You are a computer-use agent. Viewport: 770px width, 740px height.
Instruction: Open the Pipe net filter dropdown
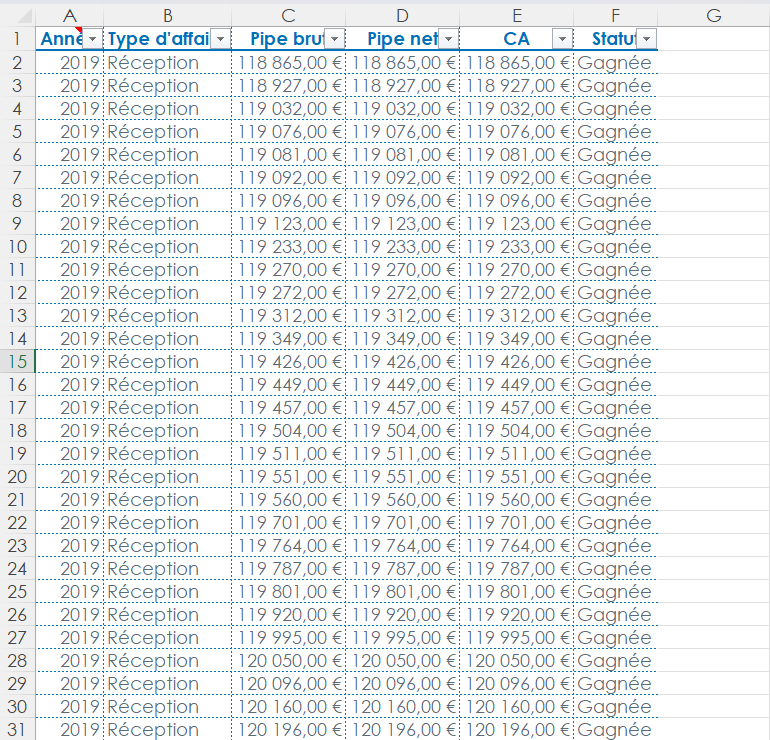(448, 39)
